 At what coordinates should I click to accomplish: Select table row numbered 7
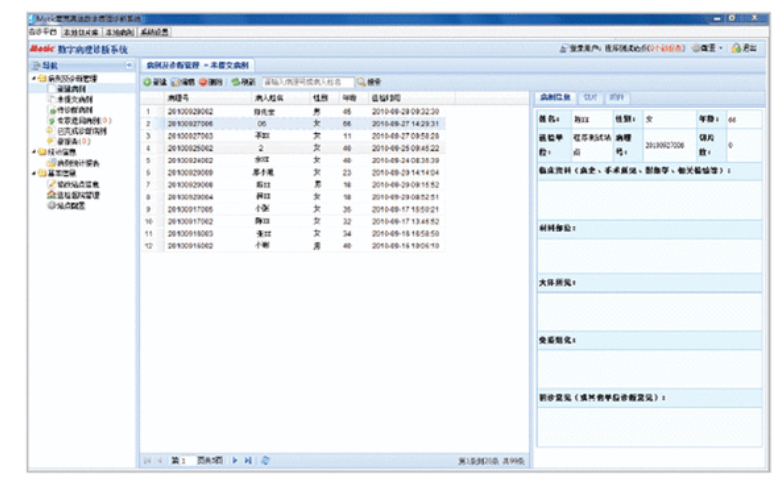293,185
